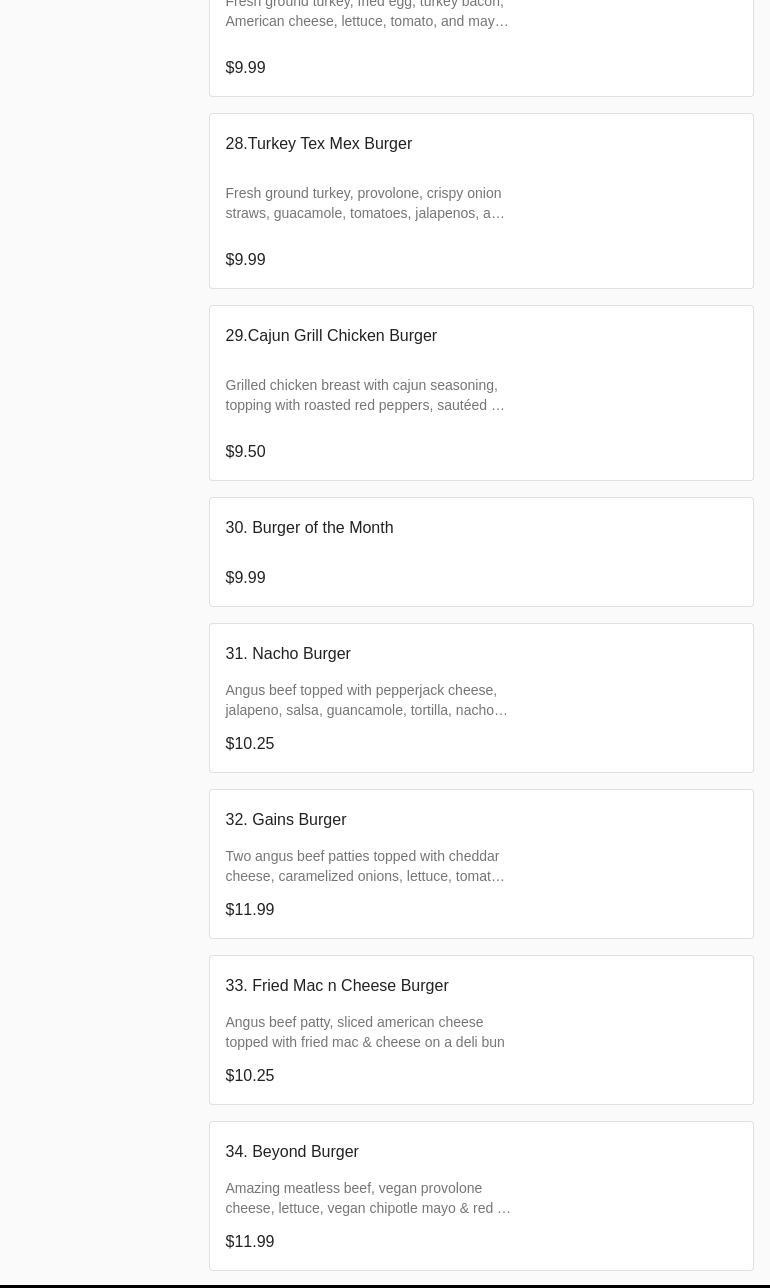Click the Burger of the Month title
Image resolution: width=770 pixels, height=1288 pixels.
[309, 528]
